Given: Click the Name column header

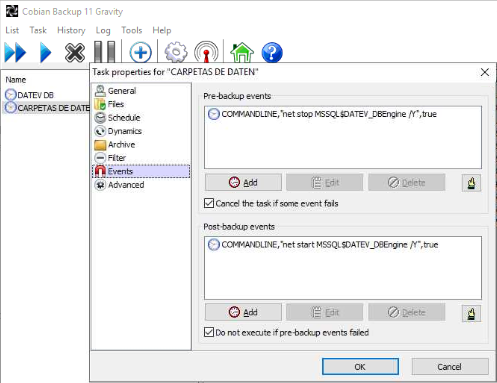Looking at the screenshot, I should (16, 80).
